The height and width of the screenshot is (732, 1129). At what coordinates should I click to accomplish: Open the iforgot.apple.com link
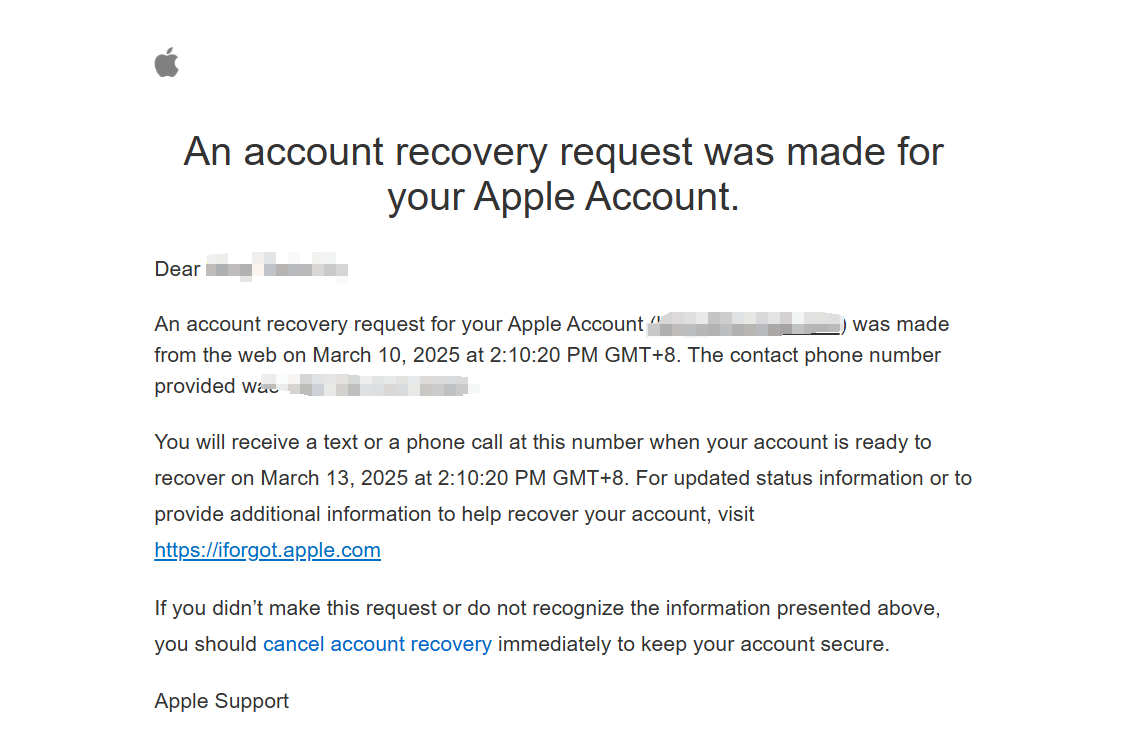(x=267, y=550)
